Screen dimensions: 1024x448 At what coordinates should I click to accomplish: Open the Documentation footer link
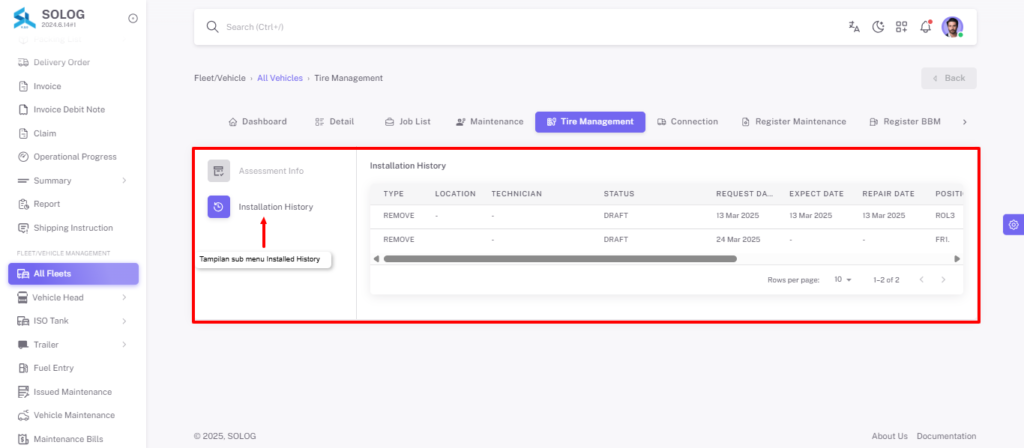tap(946, 436)
